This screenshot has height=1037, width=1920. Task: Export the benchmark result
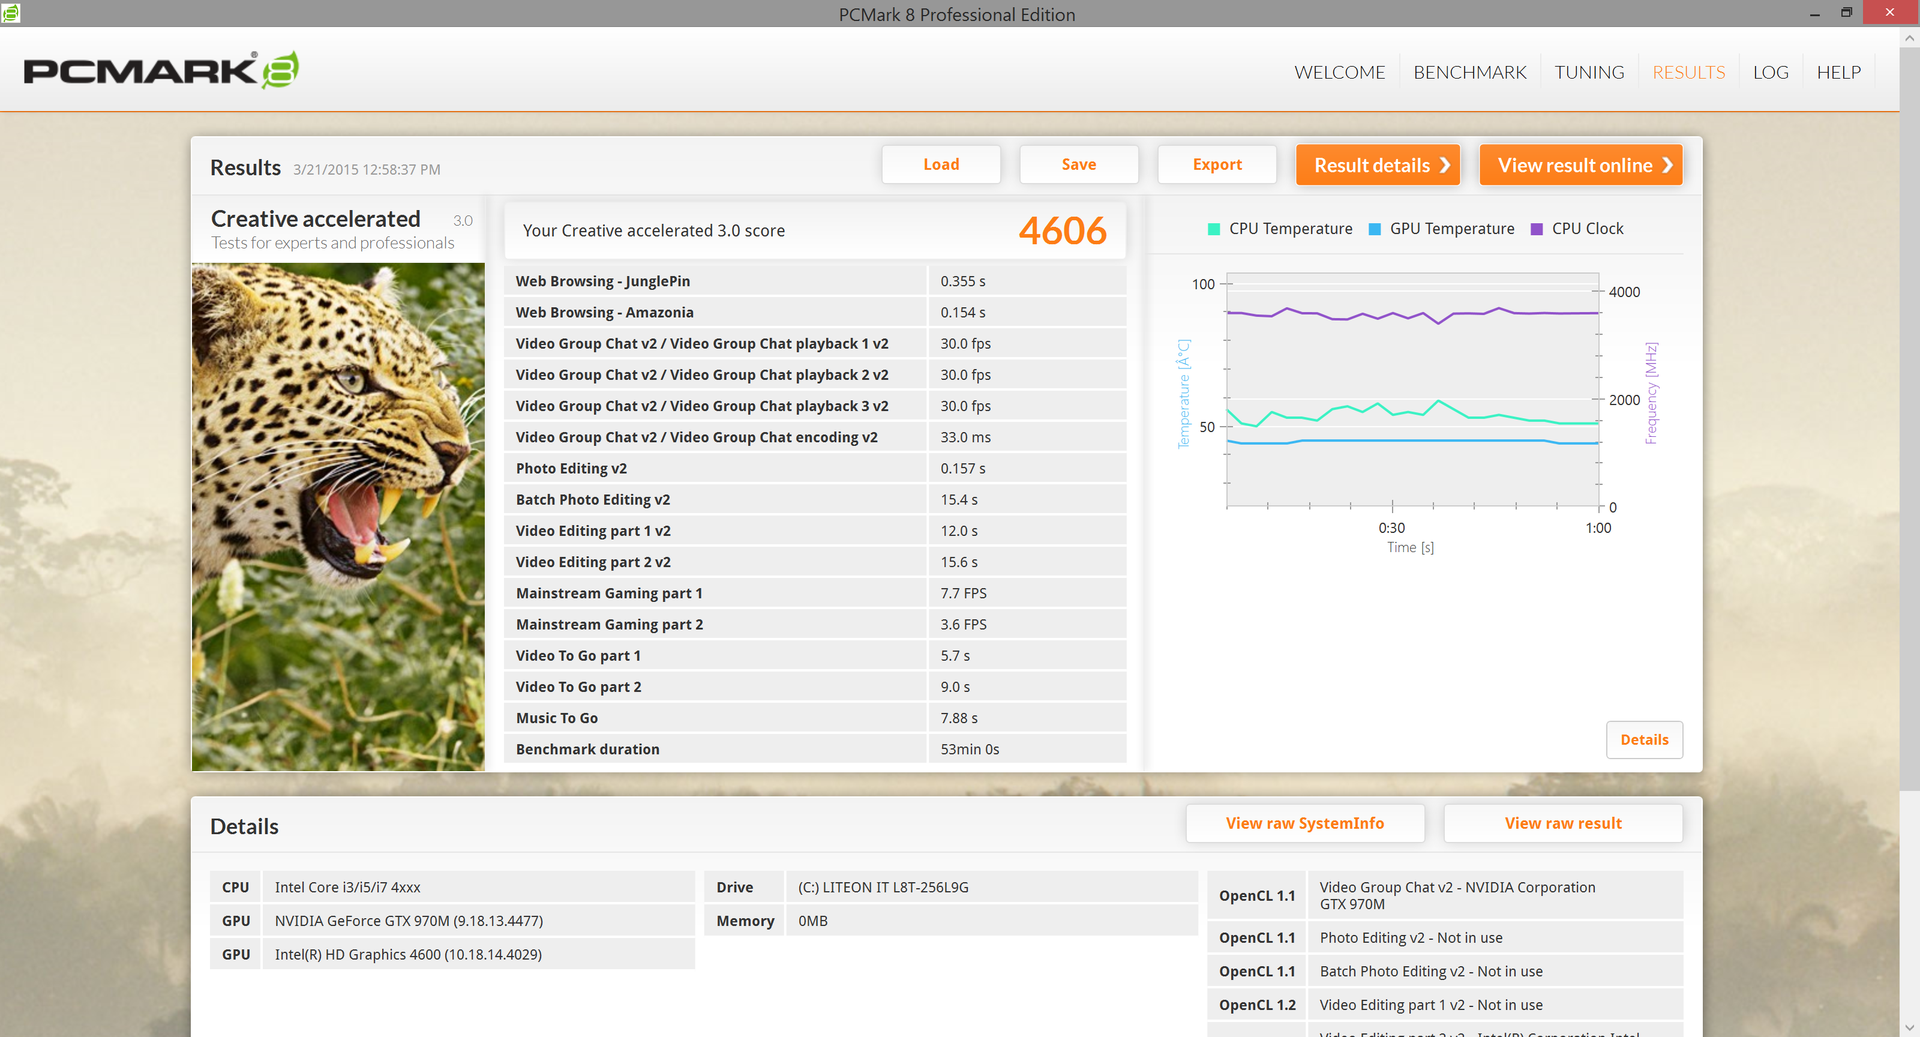(1217, 165)
